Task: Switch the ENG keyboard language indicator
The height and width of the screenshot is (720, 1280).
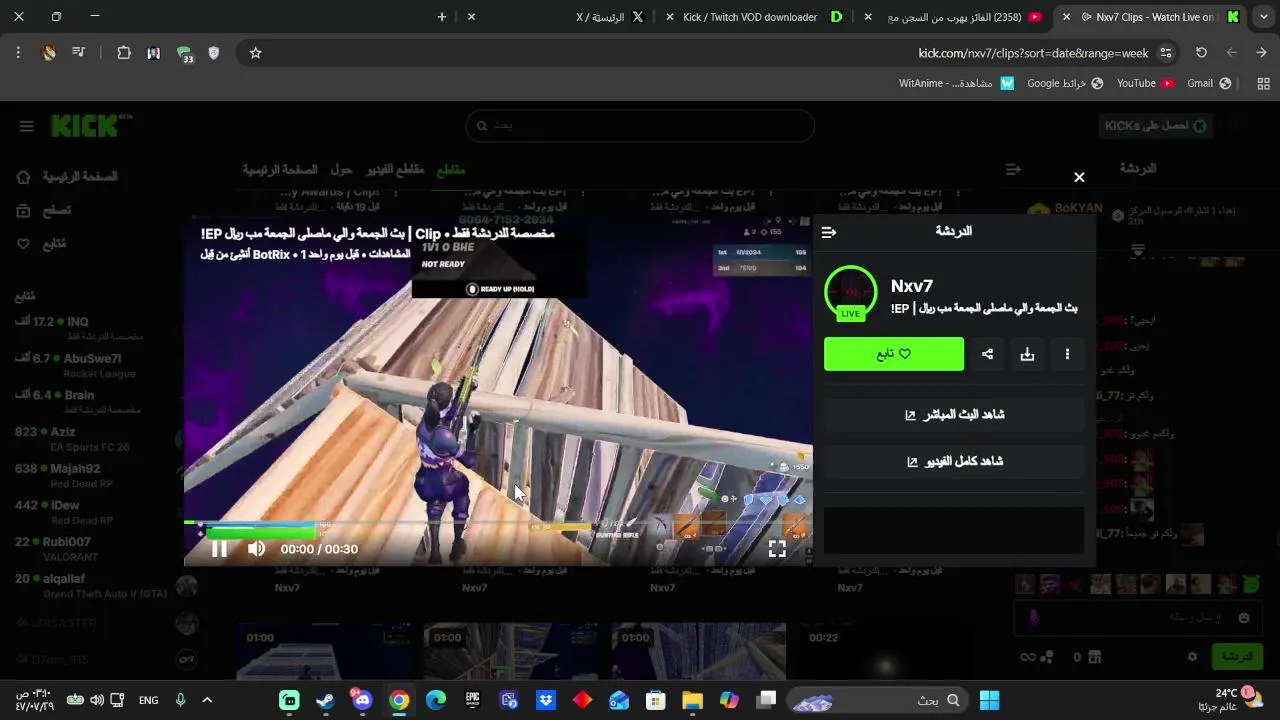Action: pos(149,700)
